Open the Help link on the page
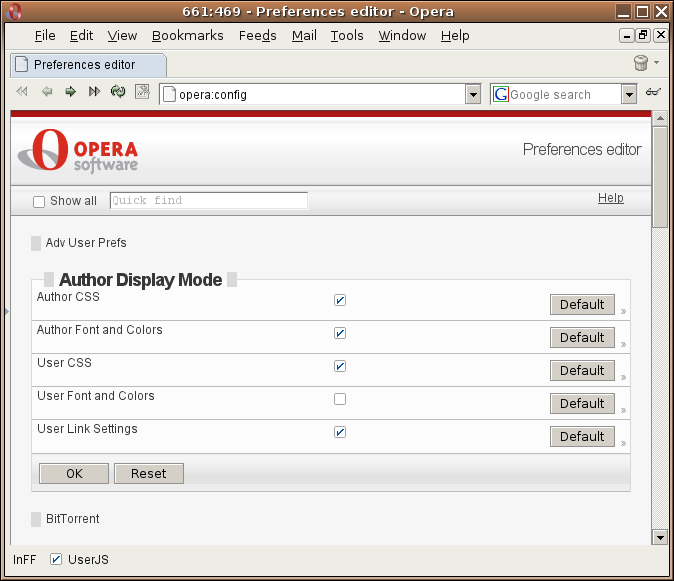This screenshot has height=581, width=674. pos(610,198)
